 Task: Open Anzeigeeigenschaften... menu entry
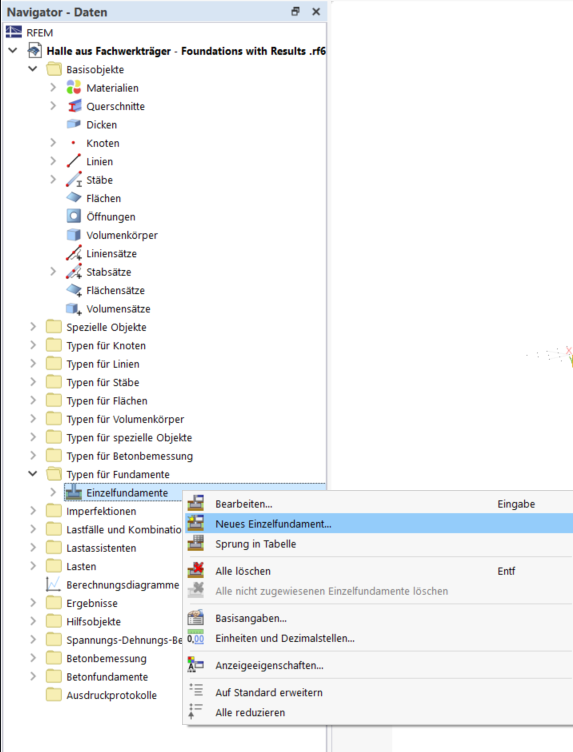pyautogui.click(x=379, y=665)
